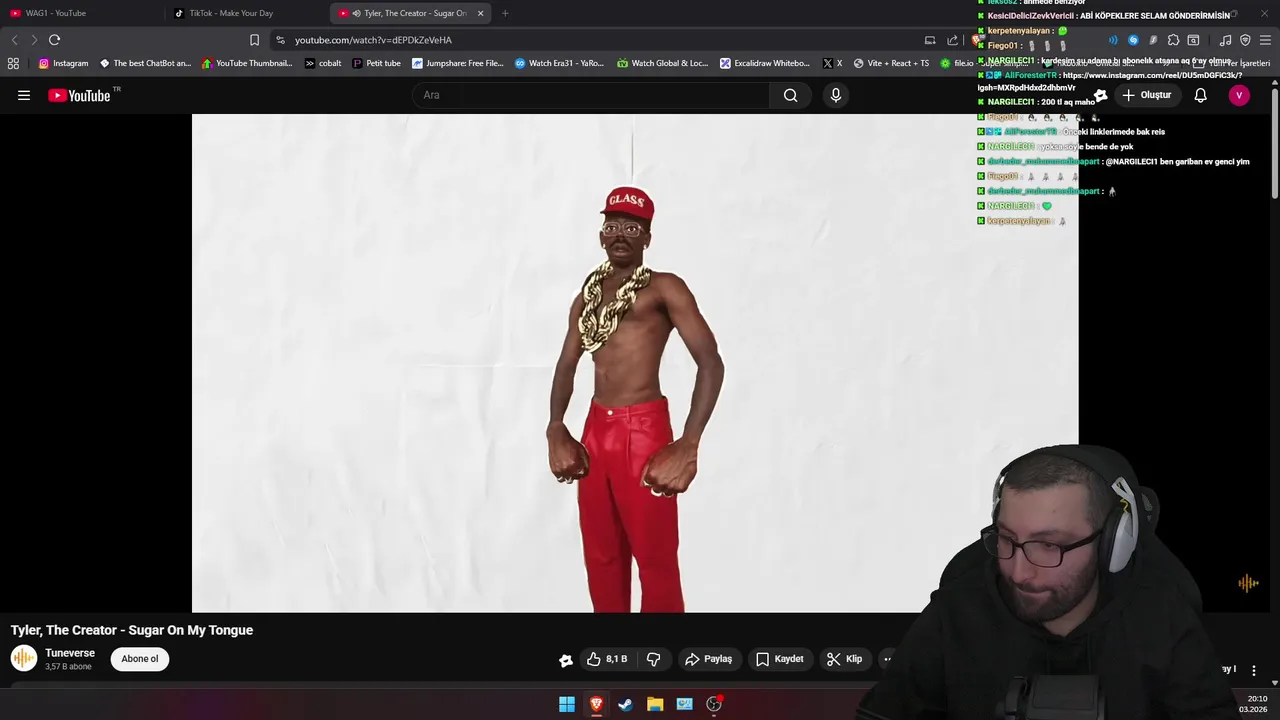1280x720 pixels.
Task: Switch to TikTok - Make Your Day tab
Action: 247,13
